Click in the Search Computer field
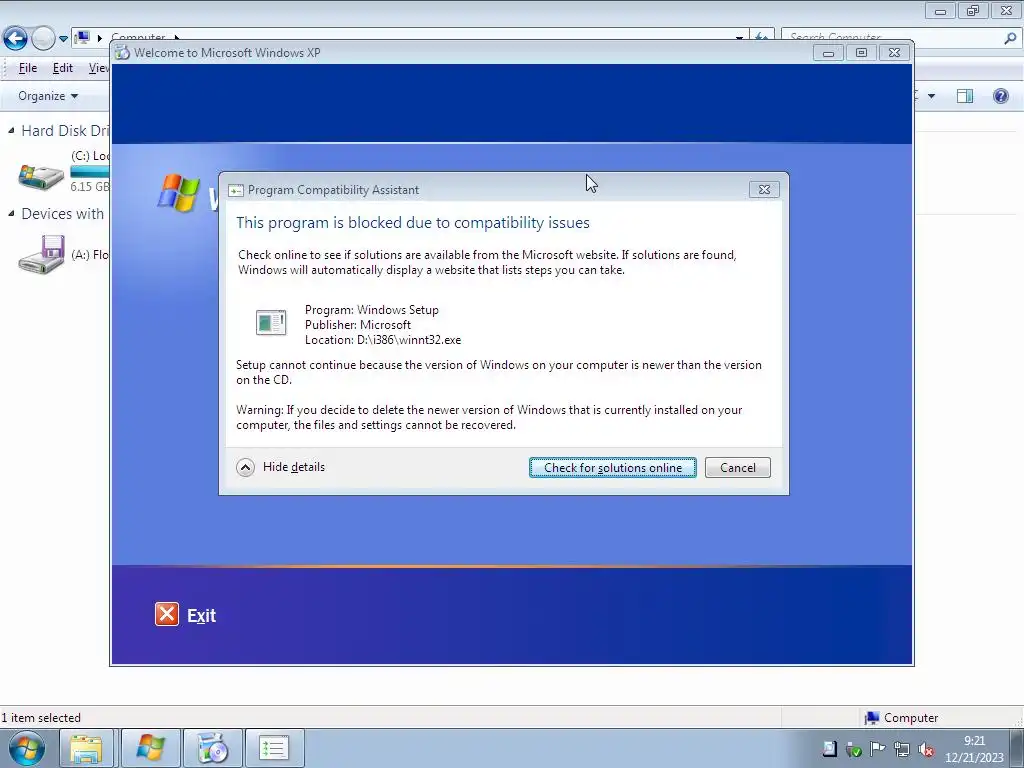Viewport: 1024px width, 768px height. click(892, 38)
